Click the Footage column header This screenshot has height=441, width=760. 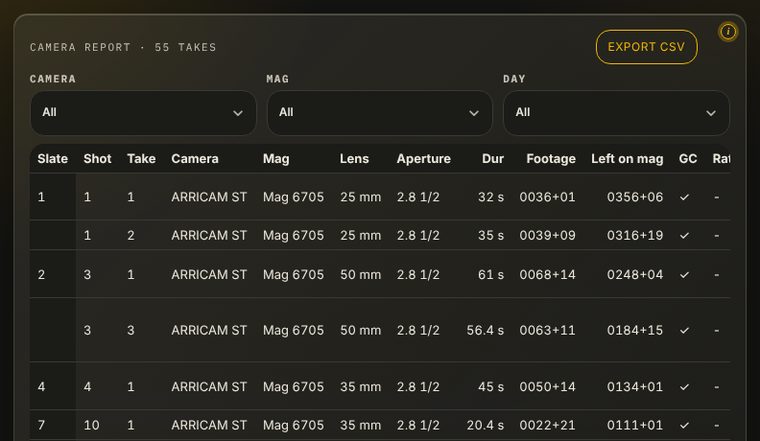pos(551,159)
